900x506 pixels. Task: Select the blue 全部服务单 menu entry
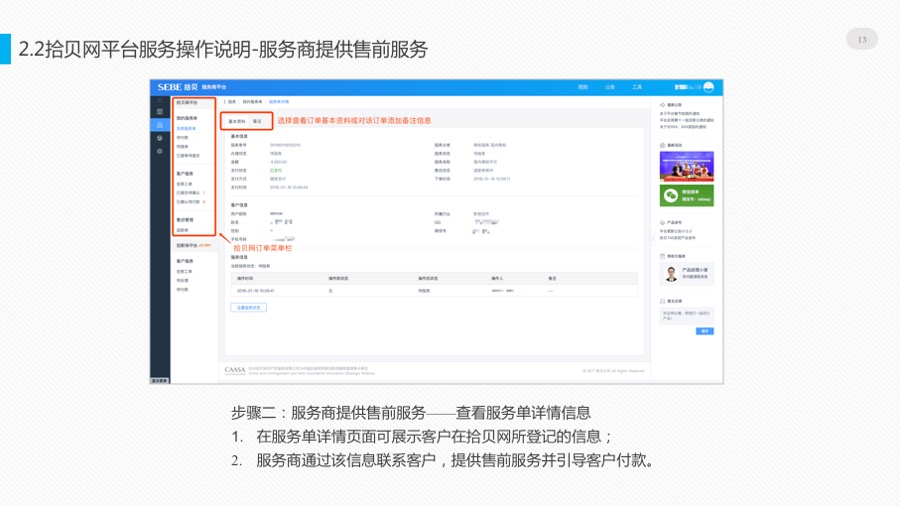coord(186,129)
